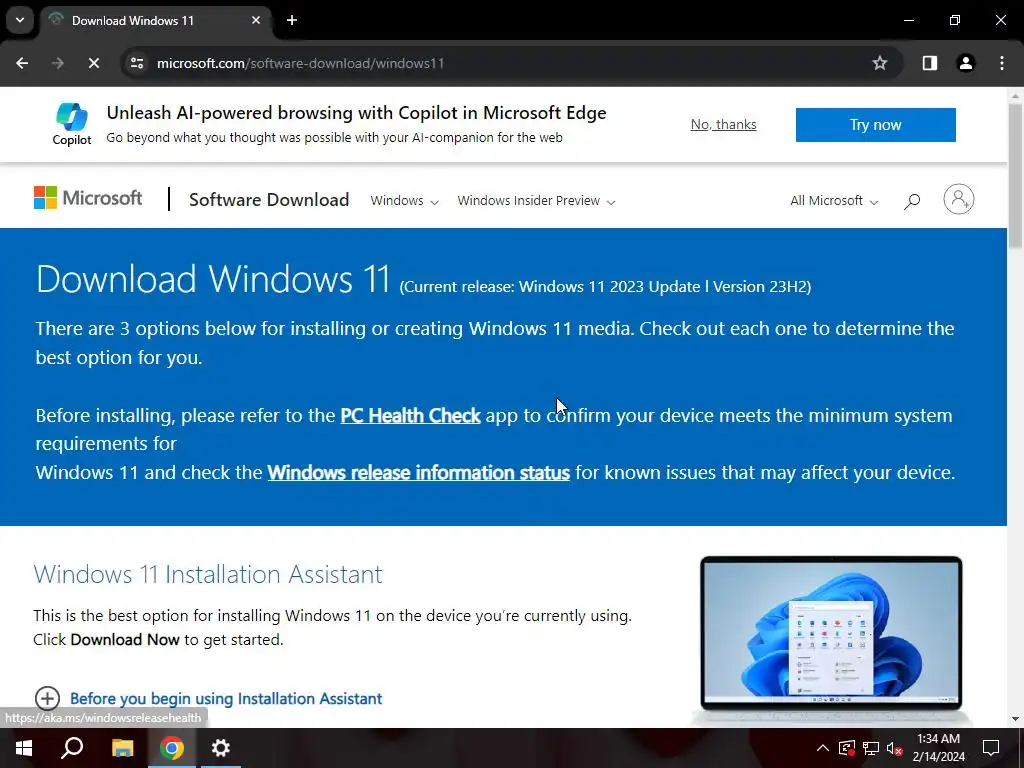Click the Windows 11 Installation Assistant heading
The width and height of the screenshot is (1024, 768).
208,574
